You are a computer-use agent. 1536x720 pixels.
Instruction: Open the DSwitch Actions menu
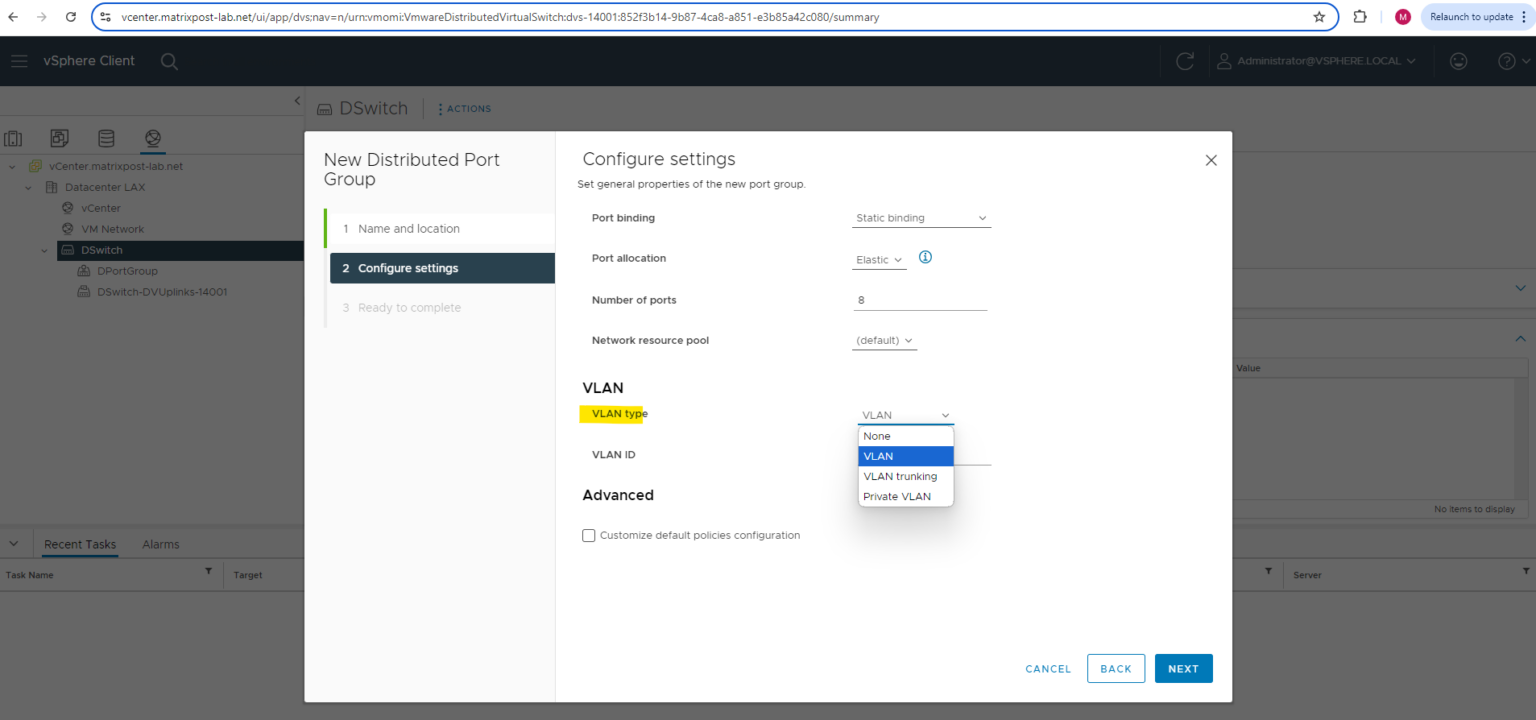463,108
